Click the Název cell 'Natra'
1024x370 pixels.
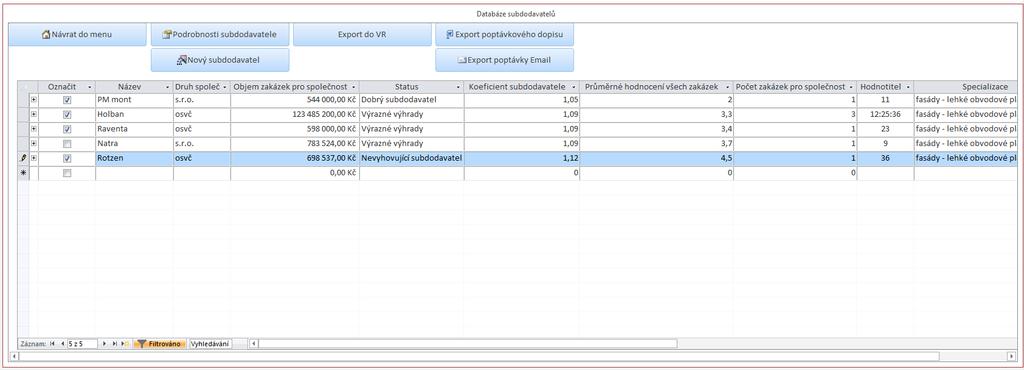tap(134, 144)
